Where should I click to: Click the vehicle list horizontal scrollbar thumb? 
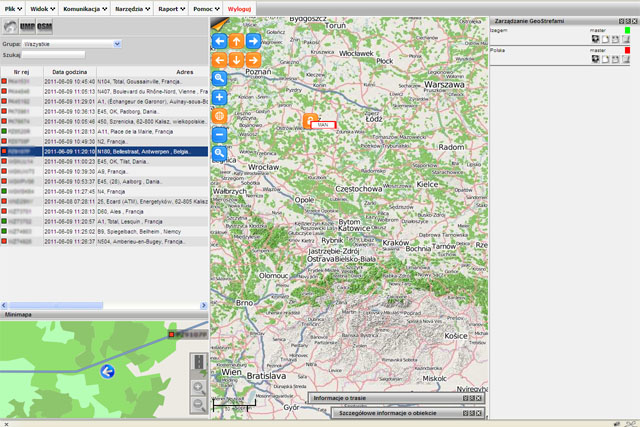(x=56, y=305)
